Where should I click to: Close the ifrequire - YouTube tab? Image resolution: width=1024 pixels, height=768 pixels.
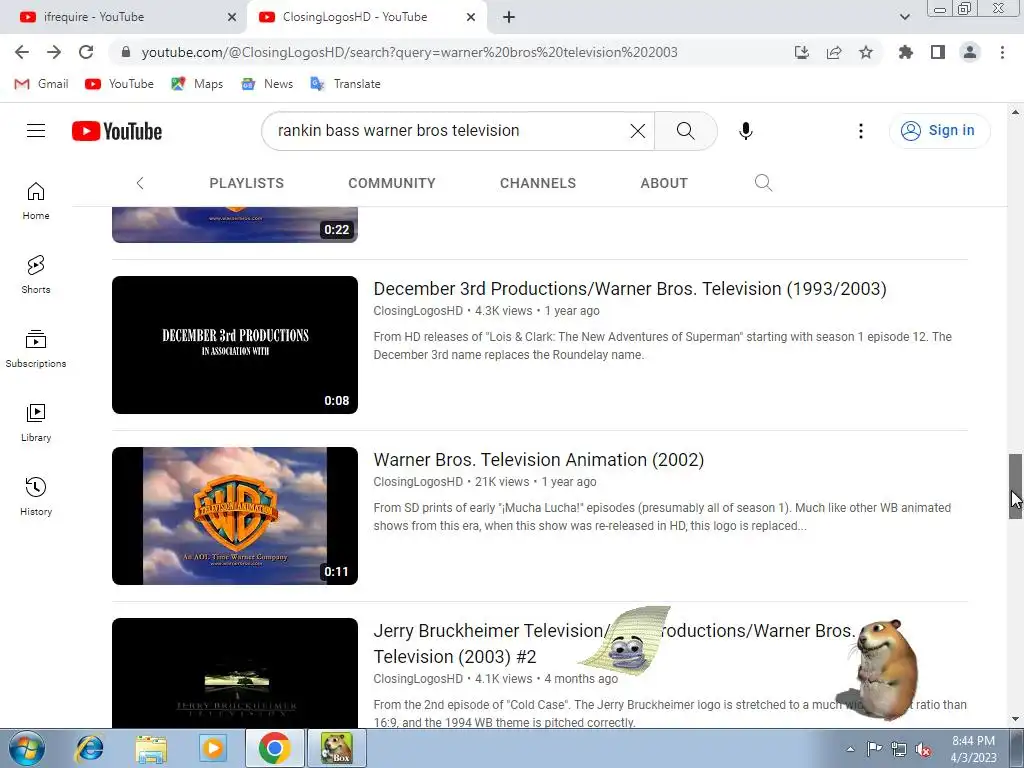(x=232, y=18)
